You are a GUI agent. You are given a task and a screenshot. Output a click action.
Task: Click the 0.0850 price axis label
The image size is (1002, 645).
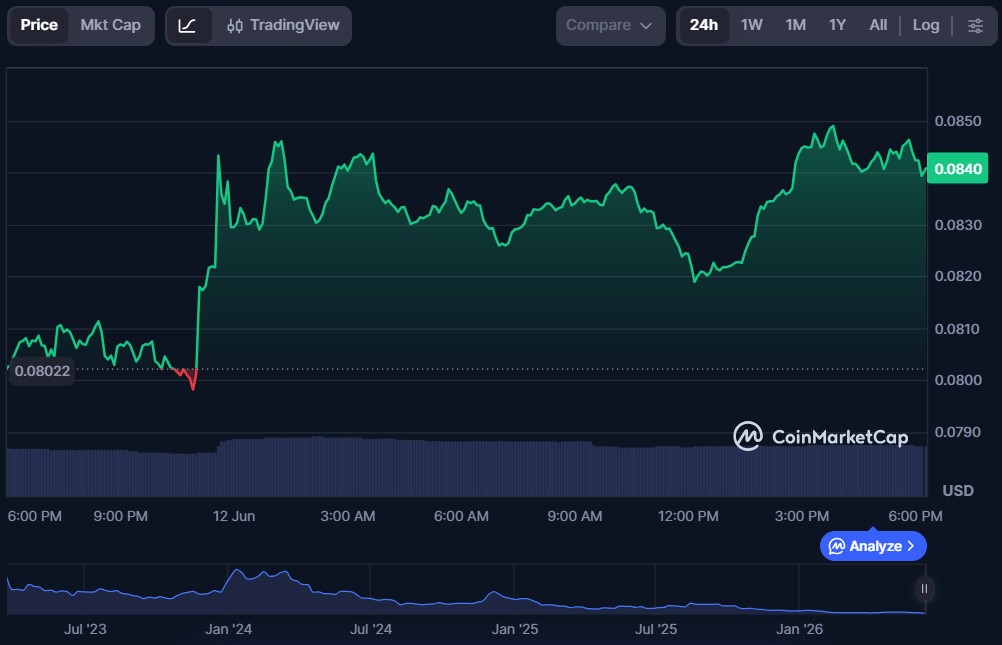point(957,121)
